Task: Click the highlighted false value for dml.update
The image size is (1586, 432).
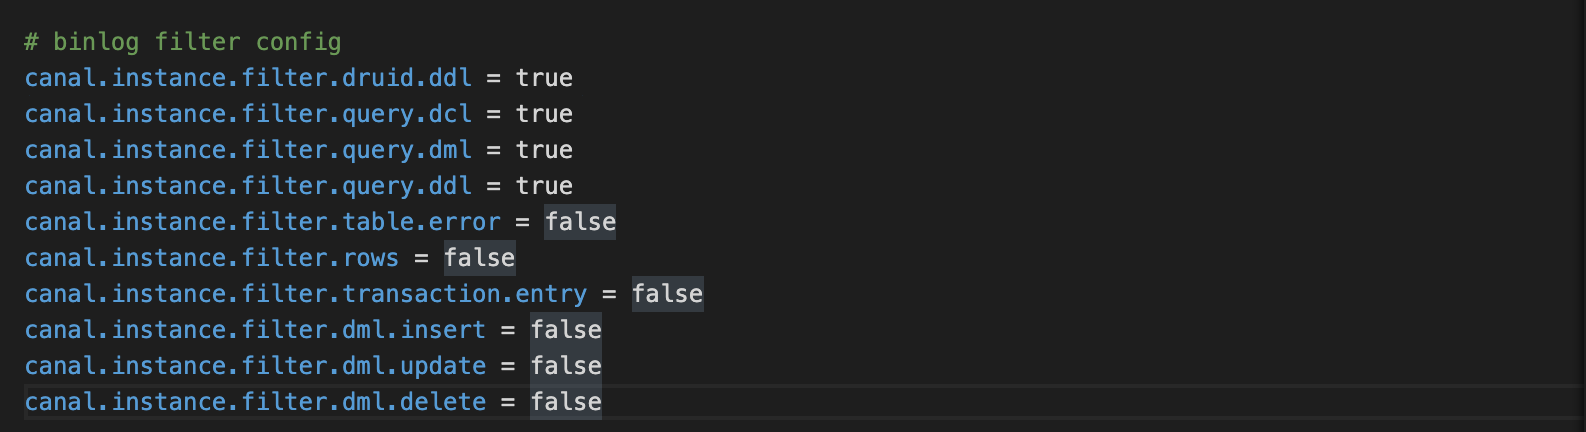Action: coord(566,366)
